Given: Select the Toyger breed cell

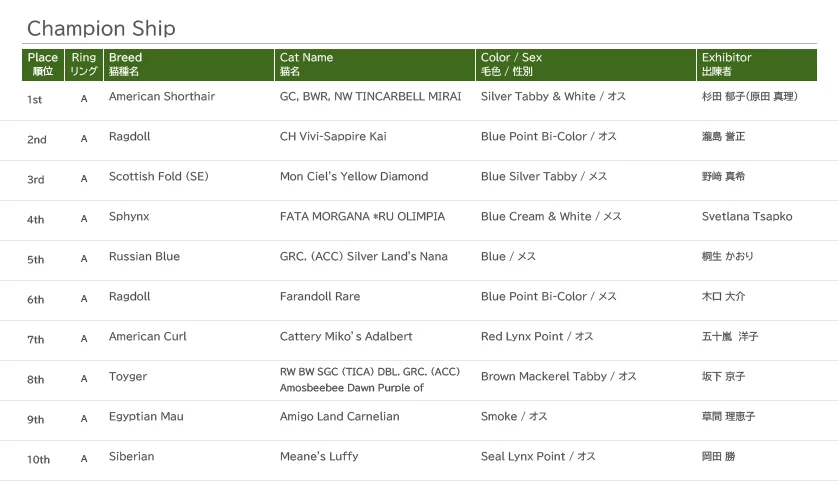Looking at the screenshot, I should click(x=128, y=377).
